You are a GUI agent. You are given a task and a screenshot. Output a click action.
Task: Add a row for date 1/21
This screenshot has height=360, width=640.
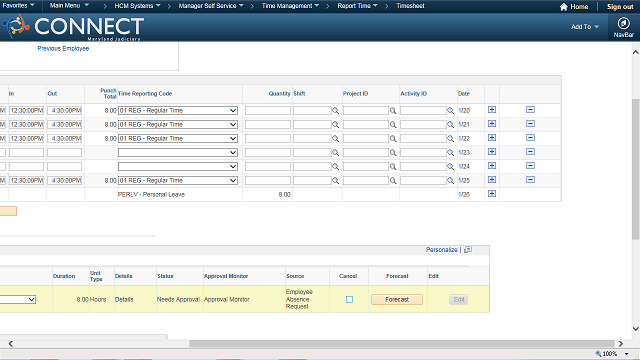[492, 124]
